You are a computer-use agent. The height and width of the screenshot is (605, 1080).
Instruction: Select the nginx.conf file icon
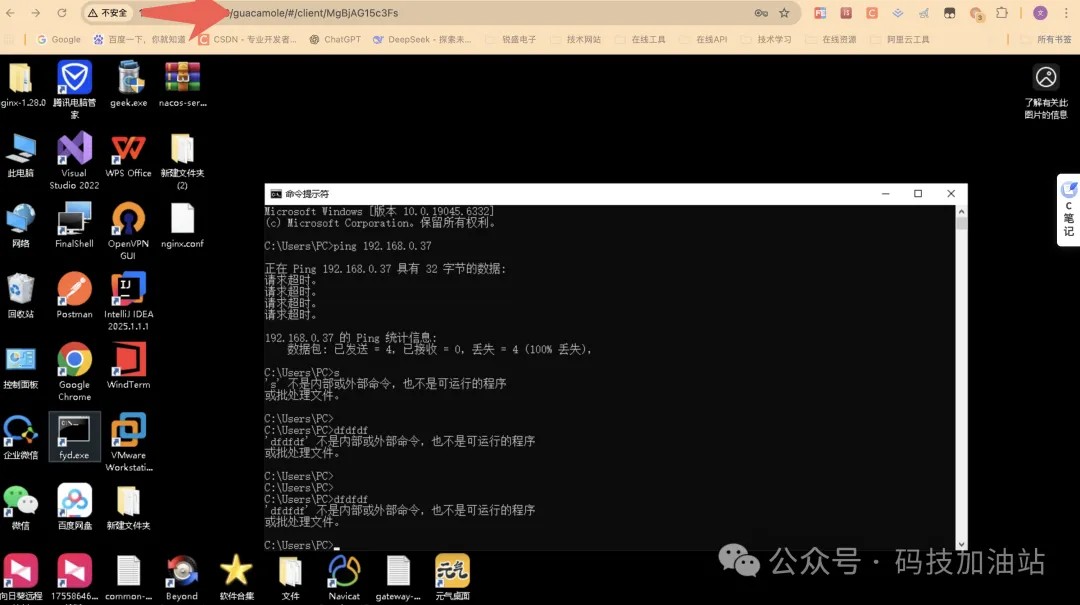[x=183, y=225]
